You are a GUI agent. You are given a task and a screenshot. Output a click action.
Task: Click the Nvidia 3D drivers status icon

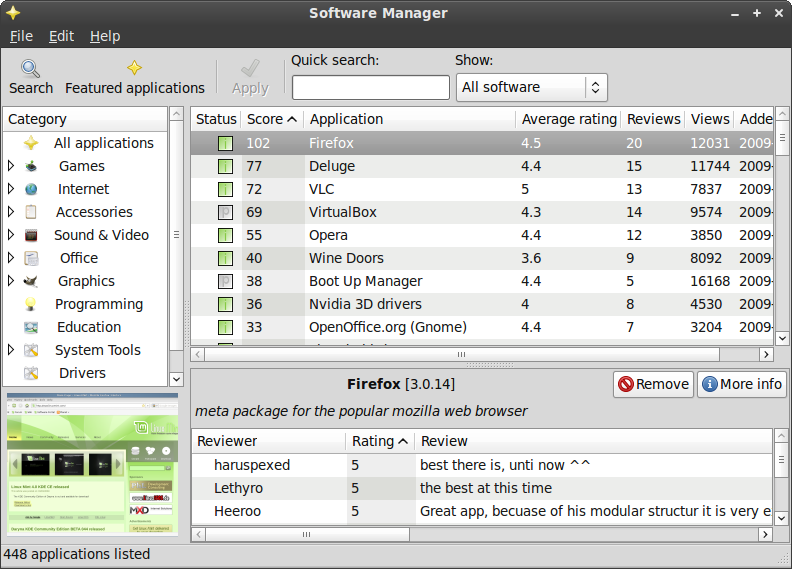point(225,304)
